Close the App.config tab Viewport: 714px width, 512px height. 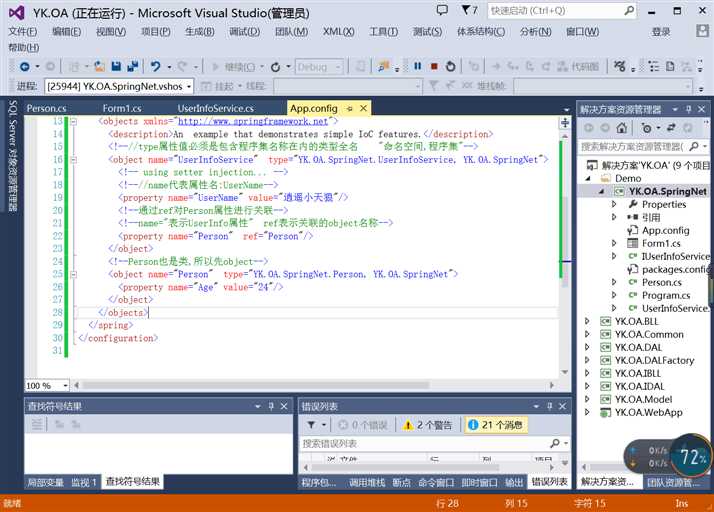point(363,108)
